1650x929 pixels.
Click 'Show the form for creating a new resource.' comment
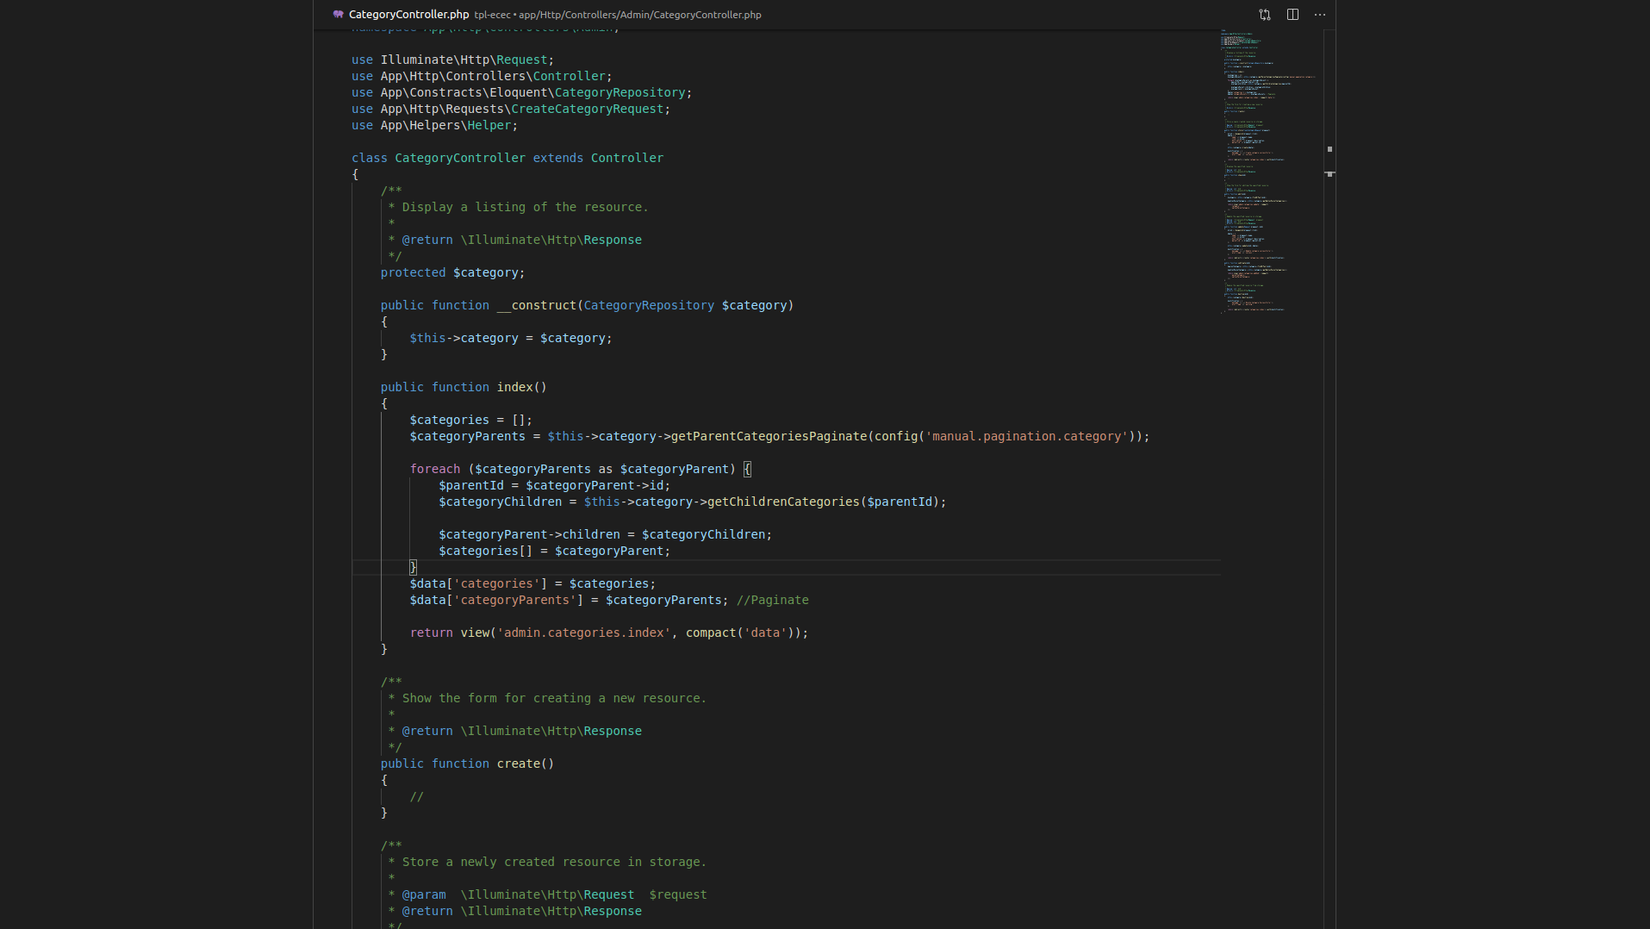pos(554,698)
